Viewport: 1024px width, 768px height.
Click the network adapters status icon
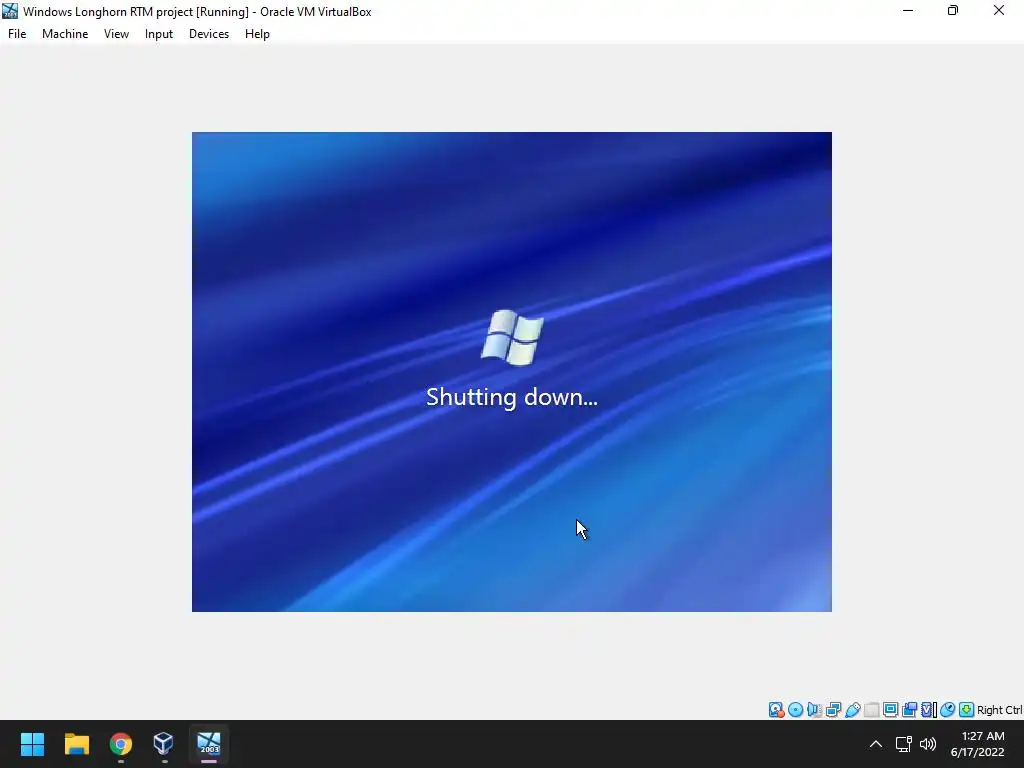point(833,709)
